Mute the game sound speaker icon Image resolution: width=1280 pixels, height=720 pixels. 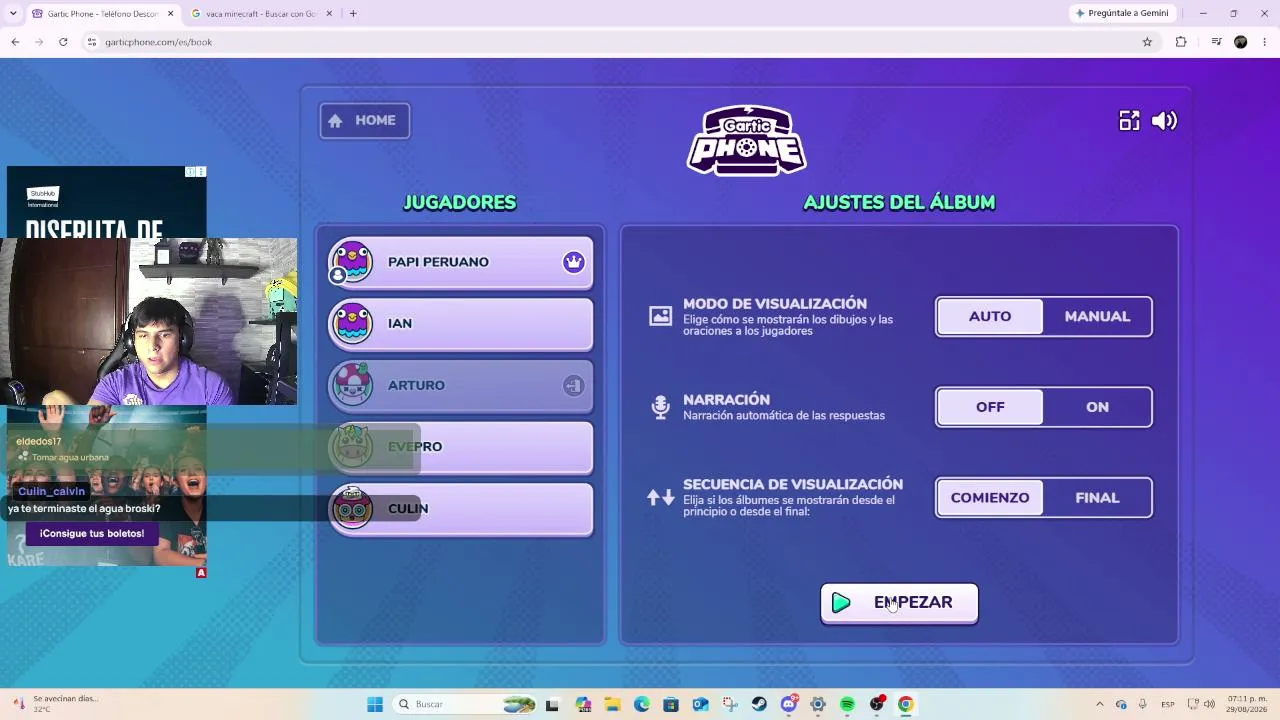(1164, 121)
